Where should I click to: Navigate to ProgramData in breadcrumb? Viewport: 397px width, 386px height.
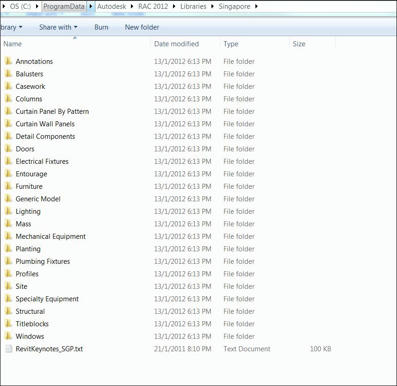point(64,6)
